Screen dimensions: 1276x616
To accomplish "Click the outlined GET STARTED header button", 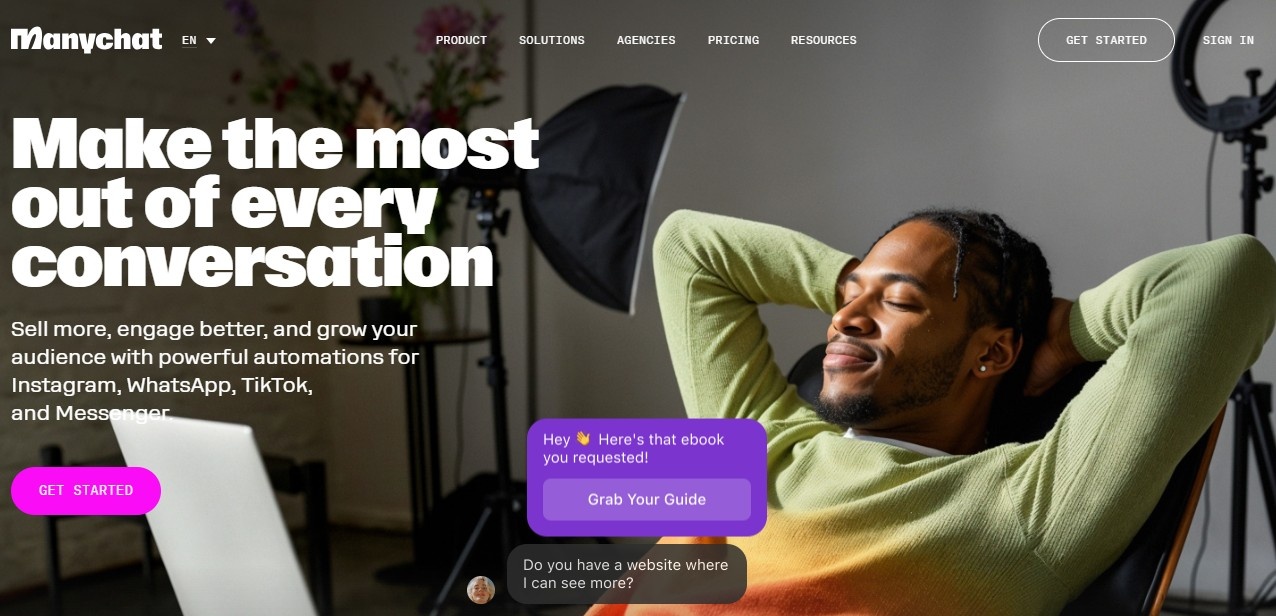I will (x=1106, y=40).
